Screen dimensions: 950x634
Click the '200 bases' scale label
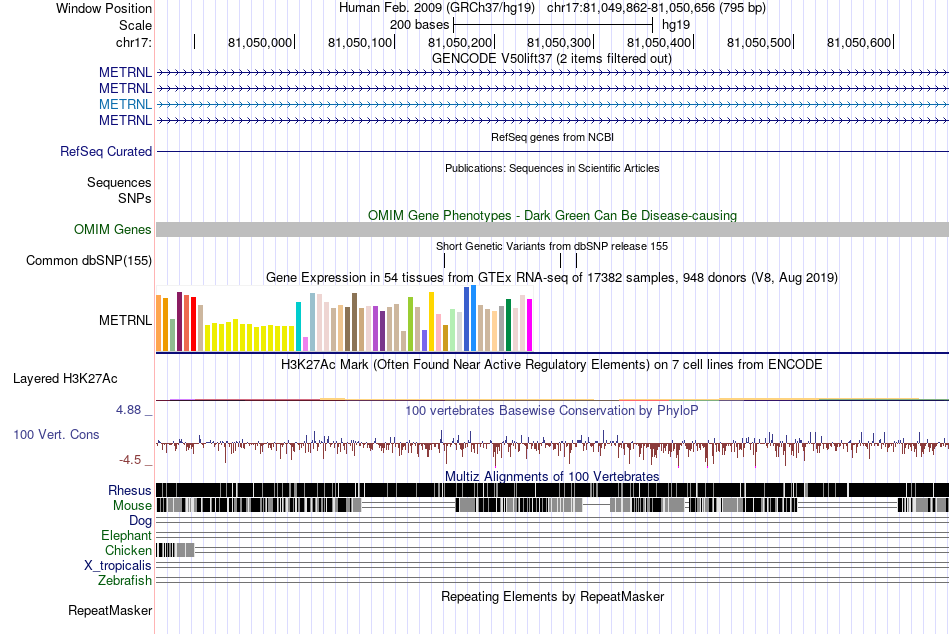pos(419,25)
